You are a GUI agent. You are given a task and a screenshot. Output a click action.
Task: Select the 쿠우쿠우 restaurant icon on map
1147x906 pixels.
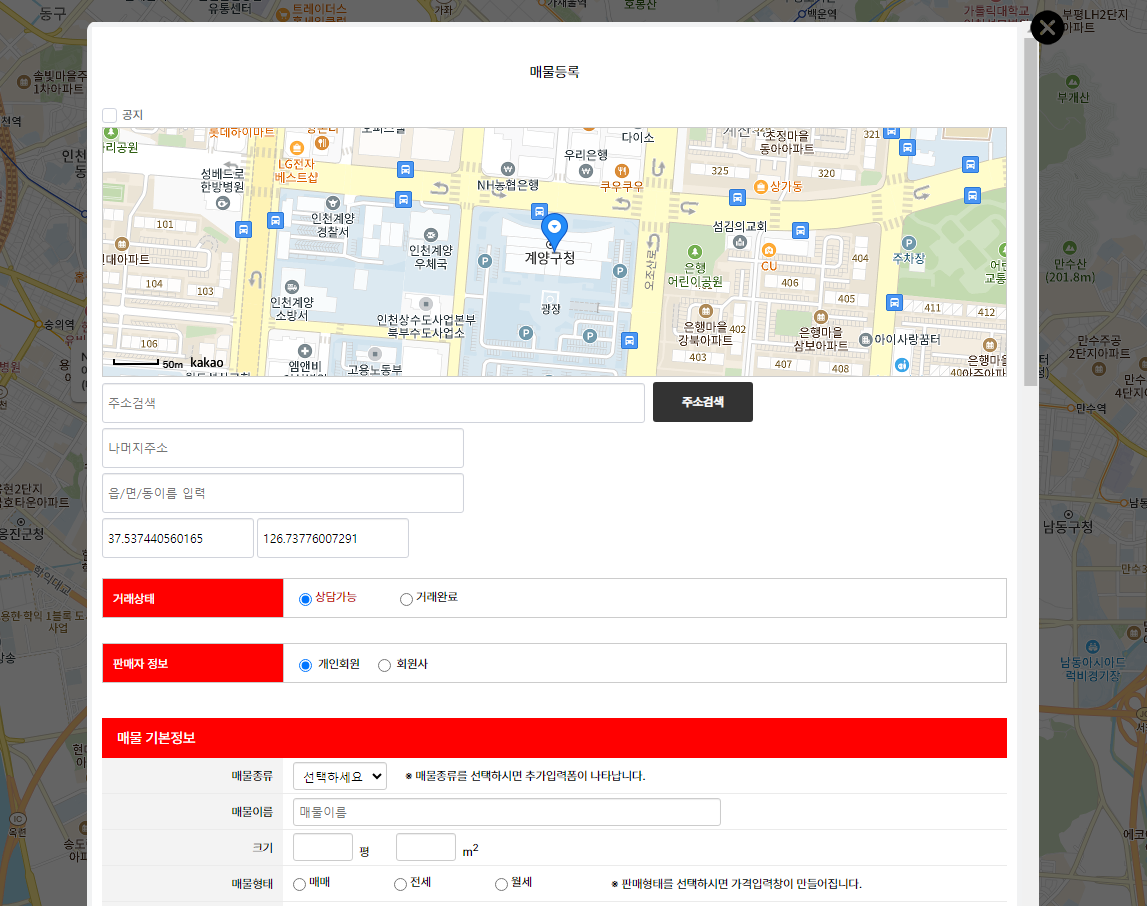(621, 170)
